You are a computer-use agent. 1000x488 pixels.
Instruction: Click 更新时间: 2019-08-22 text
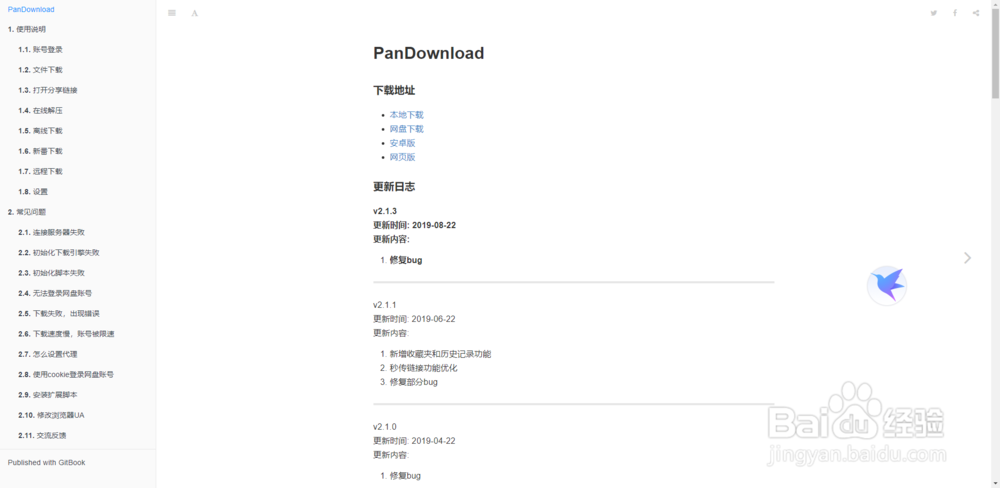tap(415, 225)
